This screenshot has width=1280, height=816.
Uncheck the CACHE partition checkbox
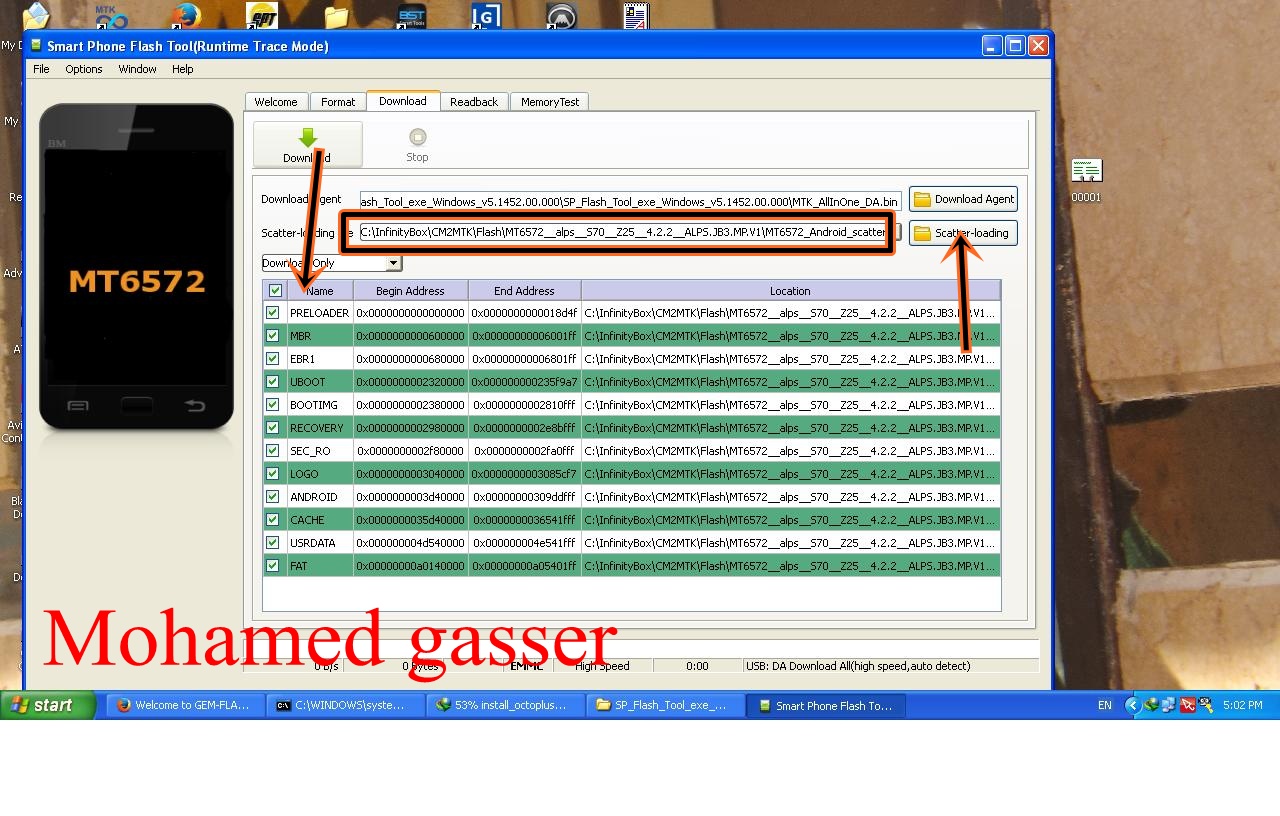pos(272,520)
